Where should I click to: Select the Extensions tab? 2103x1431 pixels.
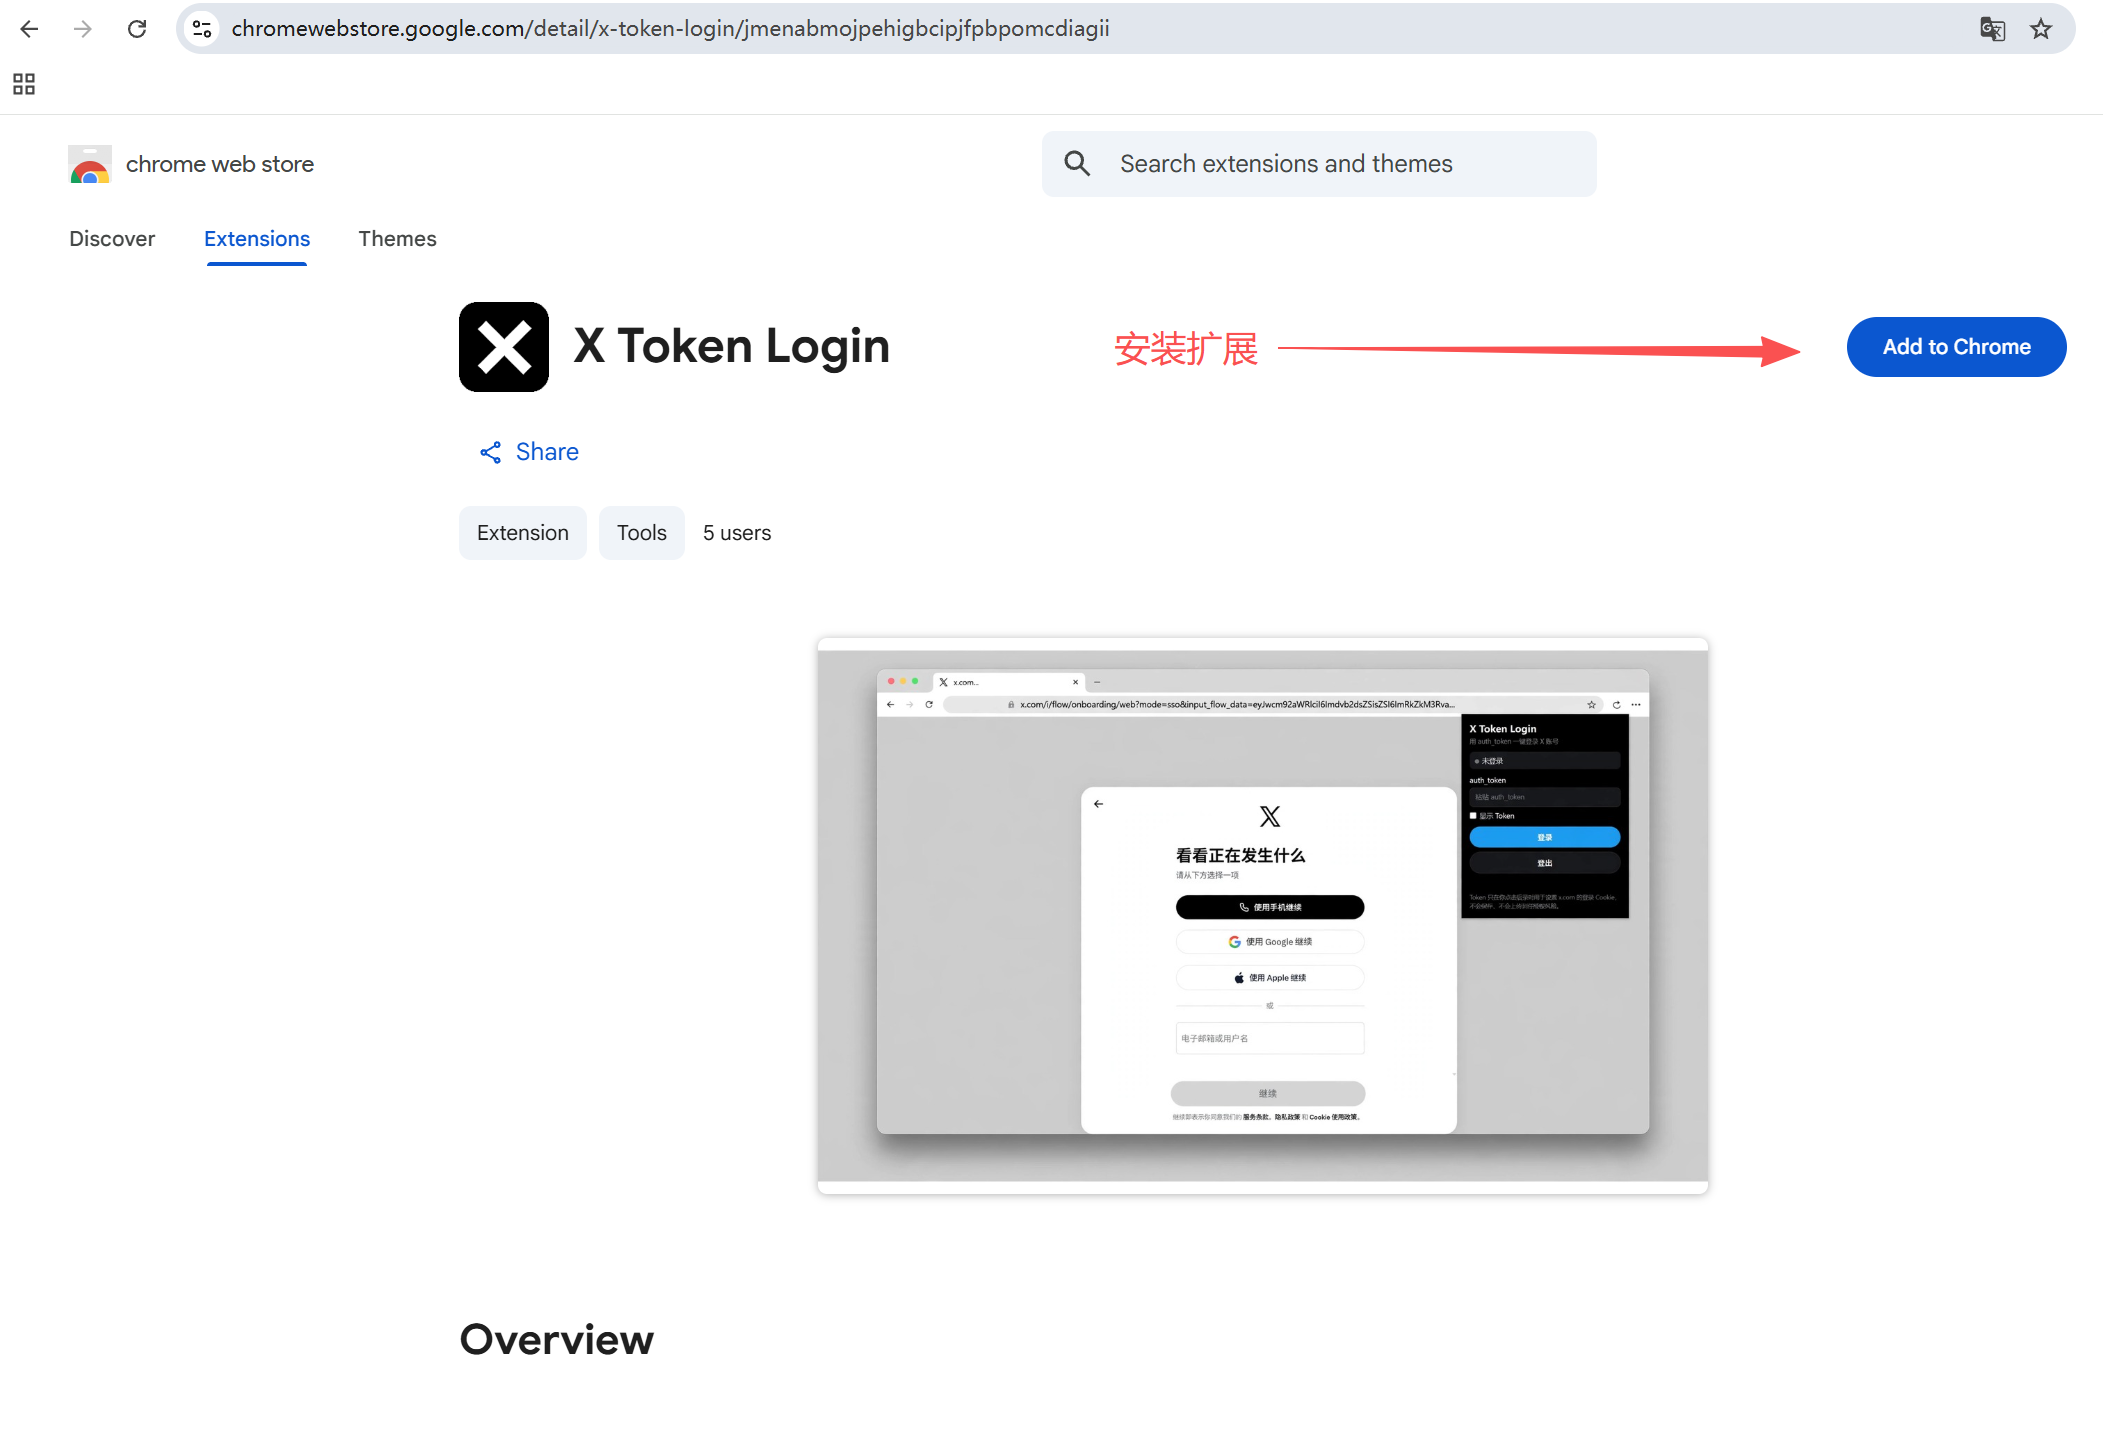[257, 239]
